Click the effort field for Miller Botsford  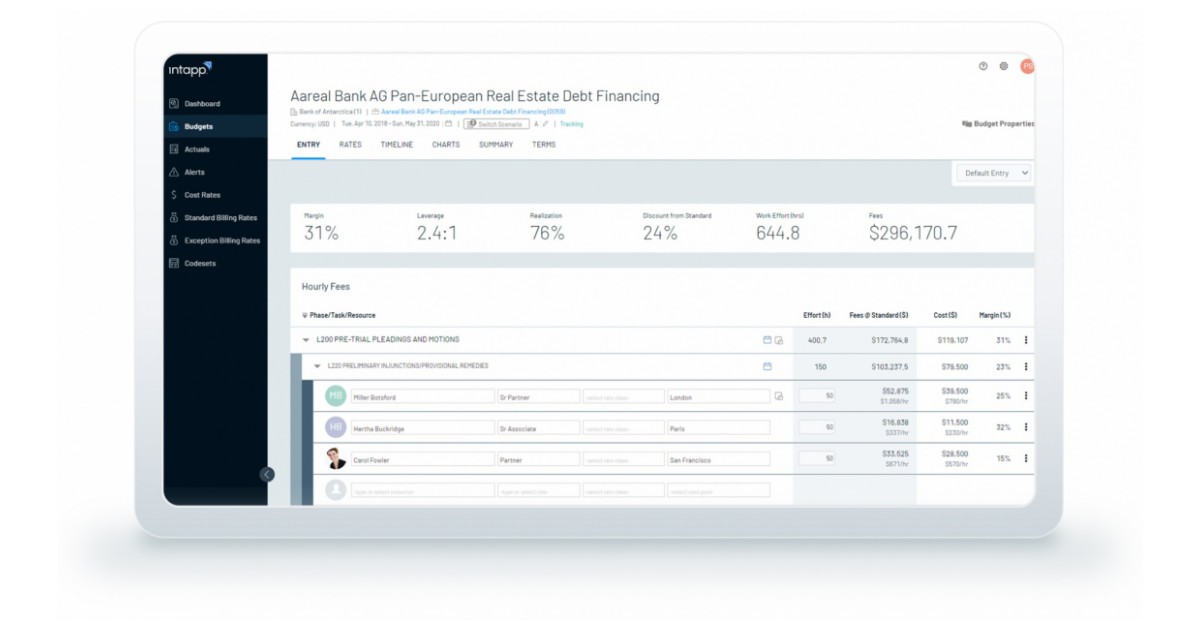click(x=817, y=396)
